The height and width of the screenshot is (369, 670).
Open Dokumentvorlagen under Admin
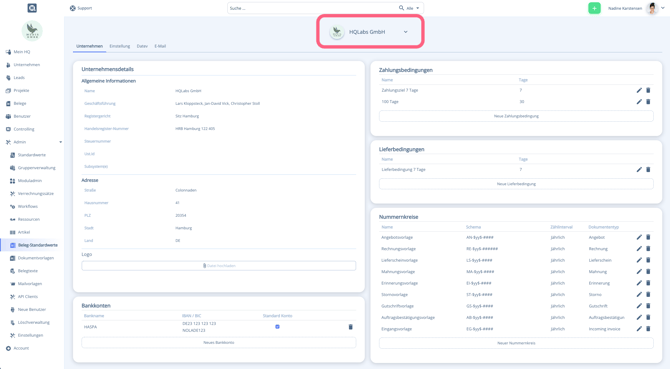tap(35, 258)
